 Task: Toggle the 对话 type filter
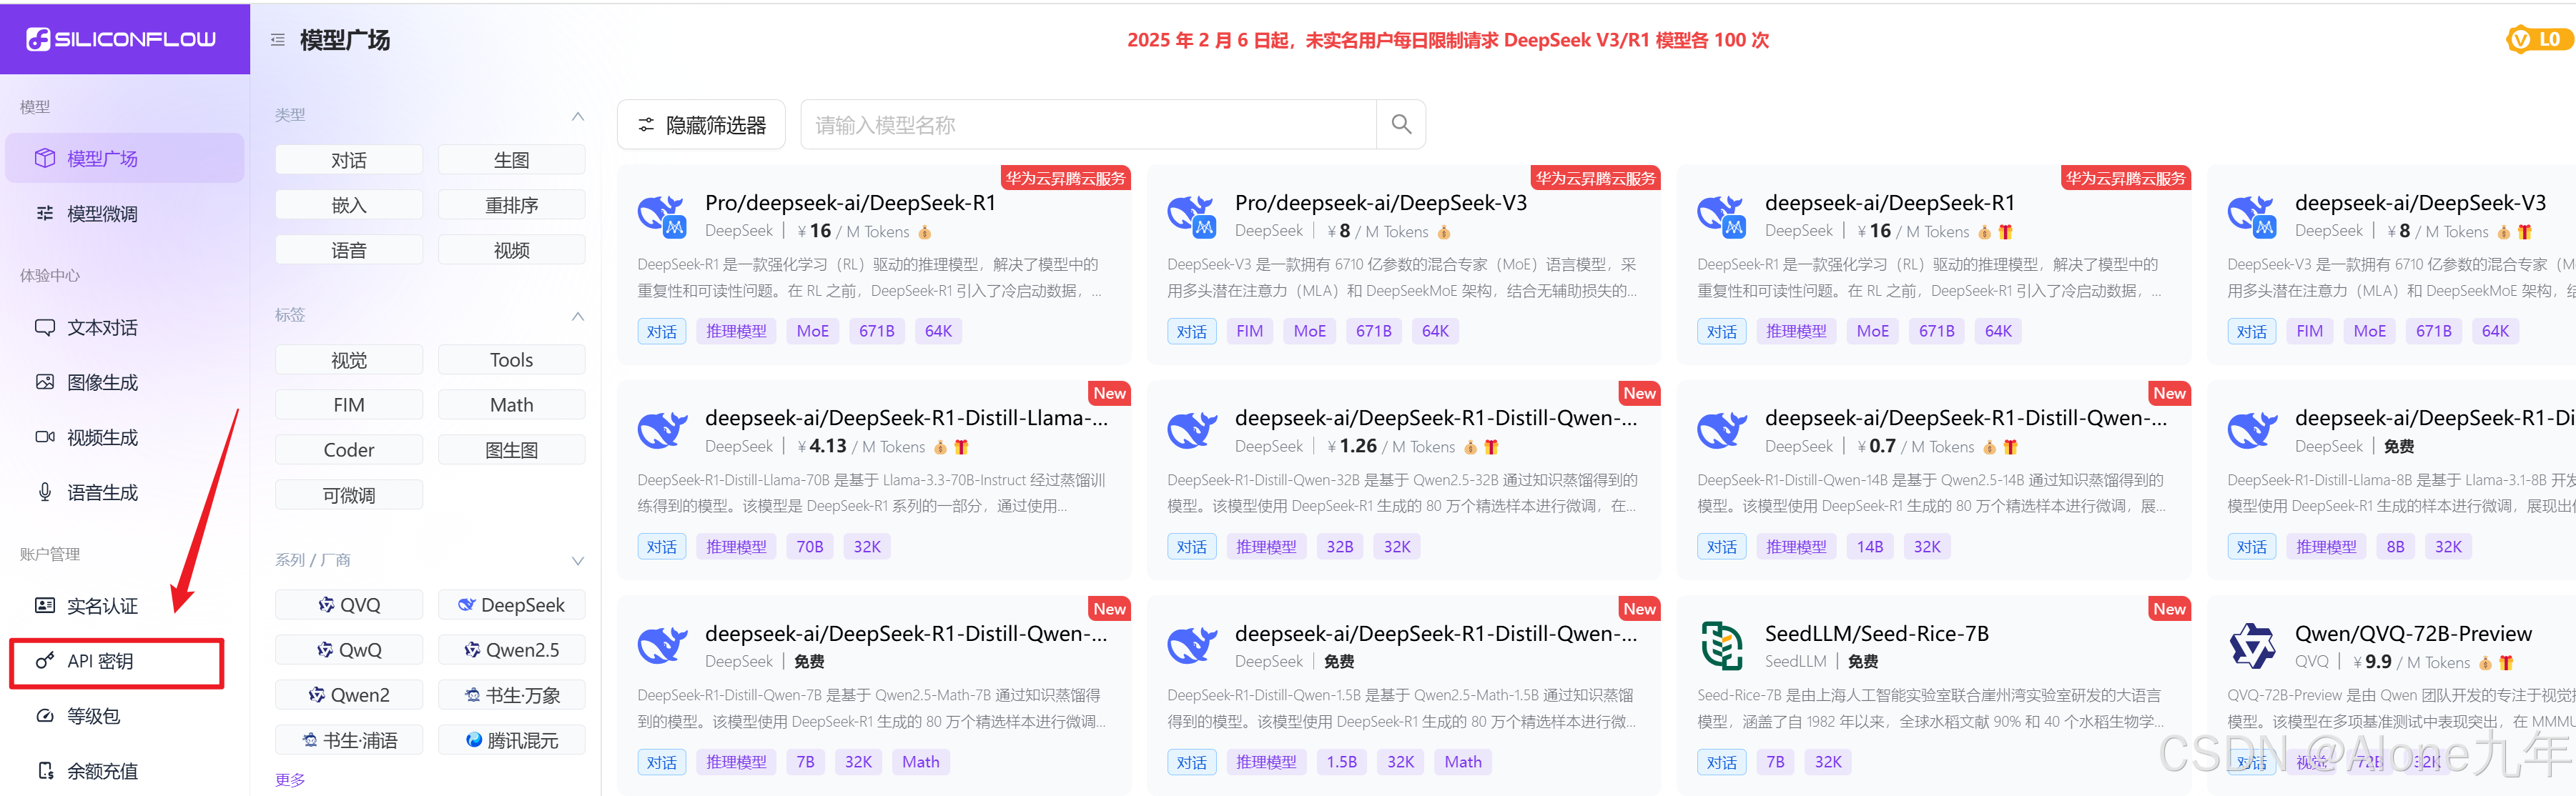(348, 160)
